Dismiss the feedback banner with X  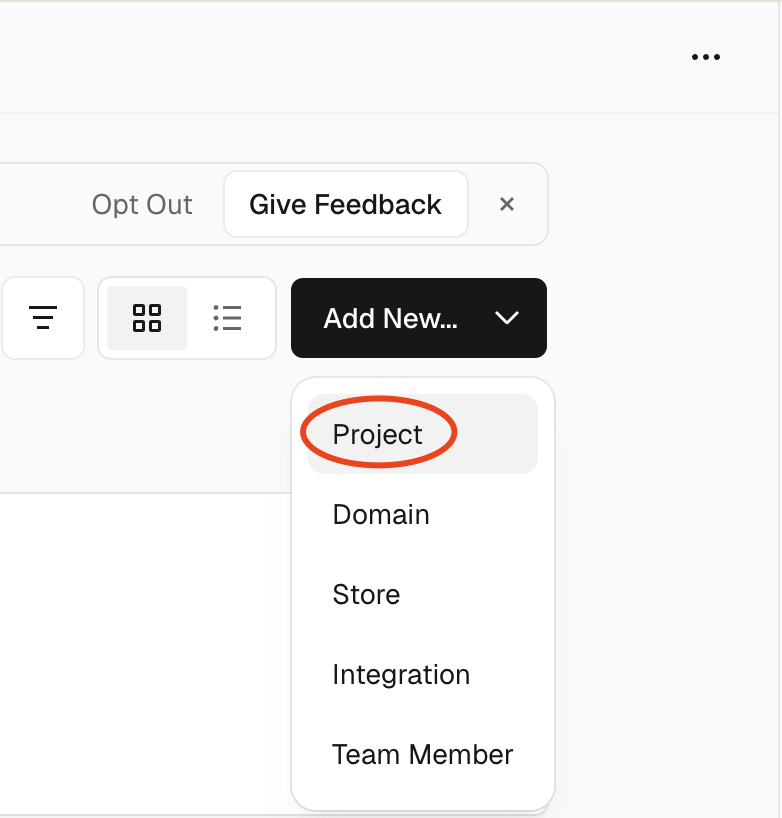(x=507, y=204)
